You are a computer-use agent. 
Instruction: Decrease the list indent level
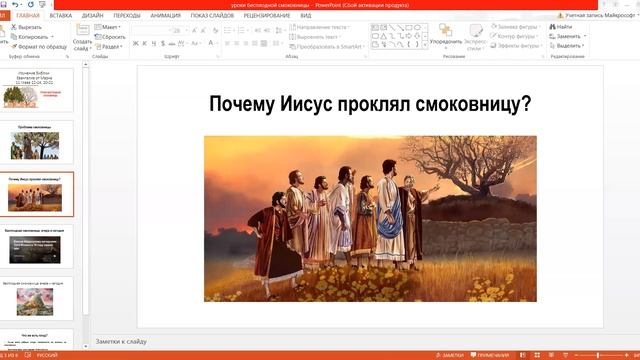pyautogui.click(x=258, y=31)
